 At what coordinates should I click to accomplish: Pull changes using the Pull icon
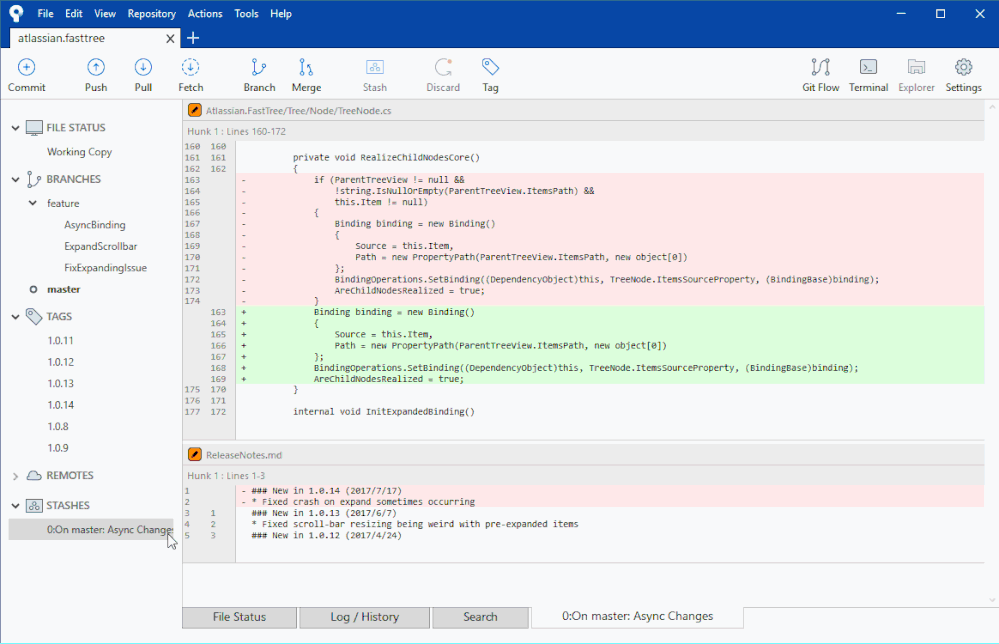(143, 67)
